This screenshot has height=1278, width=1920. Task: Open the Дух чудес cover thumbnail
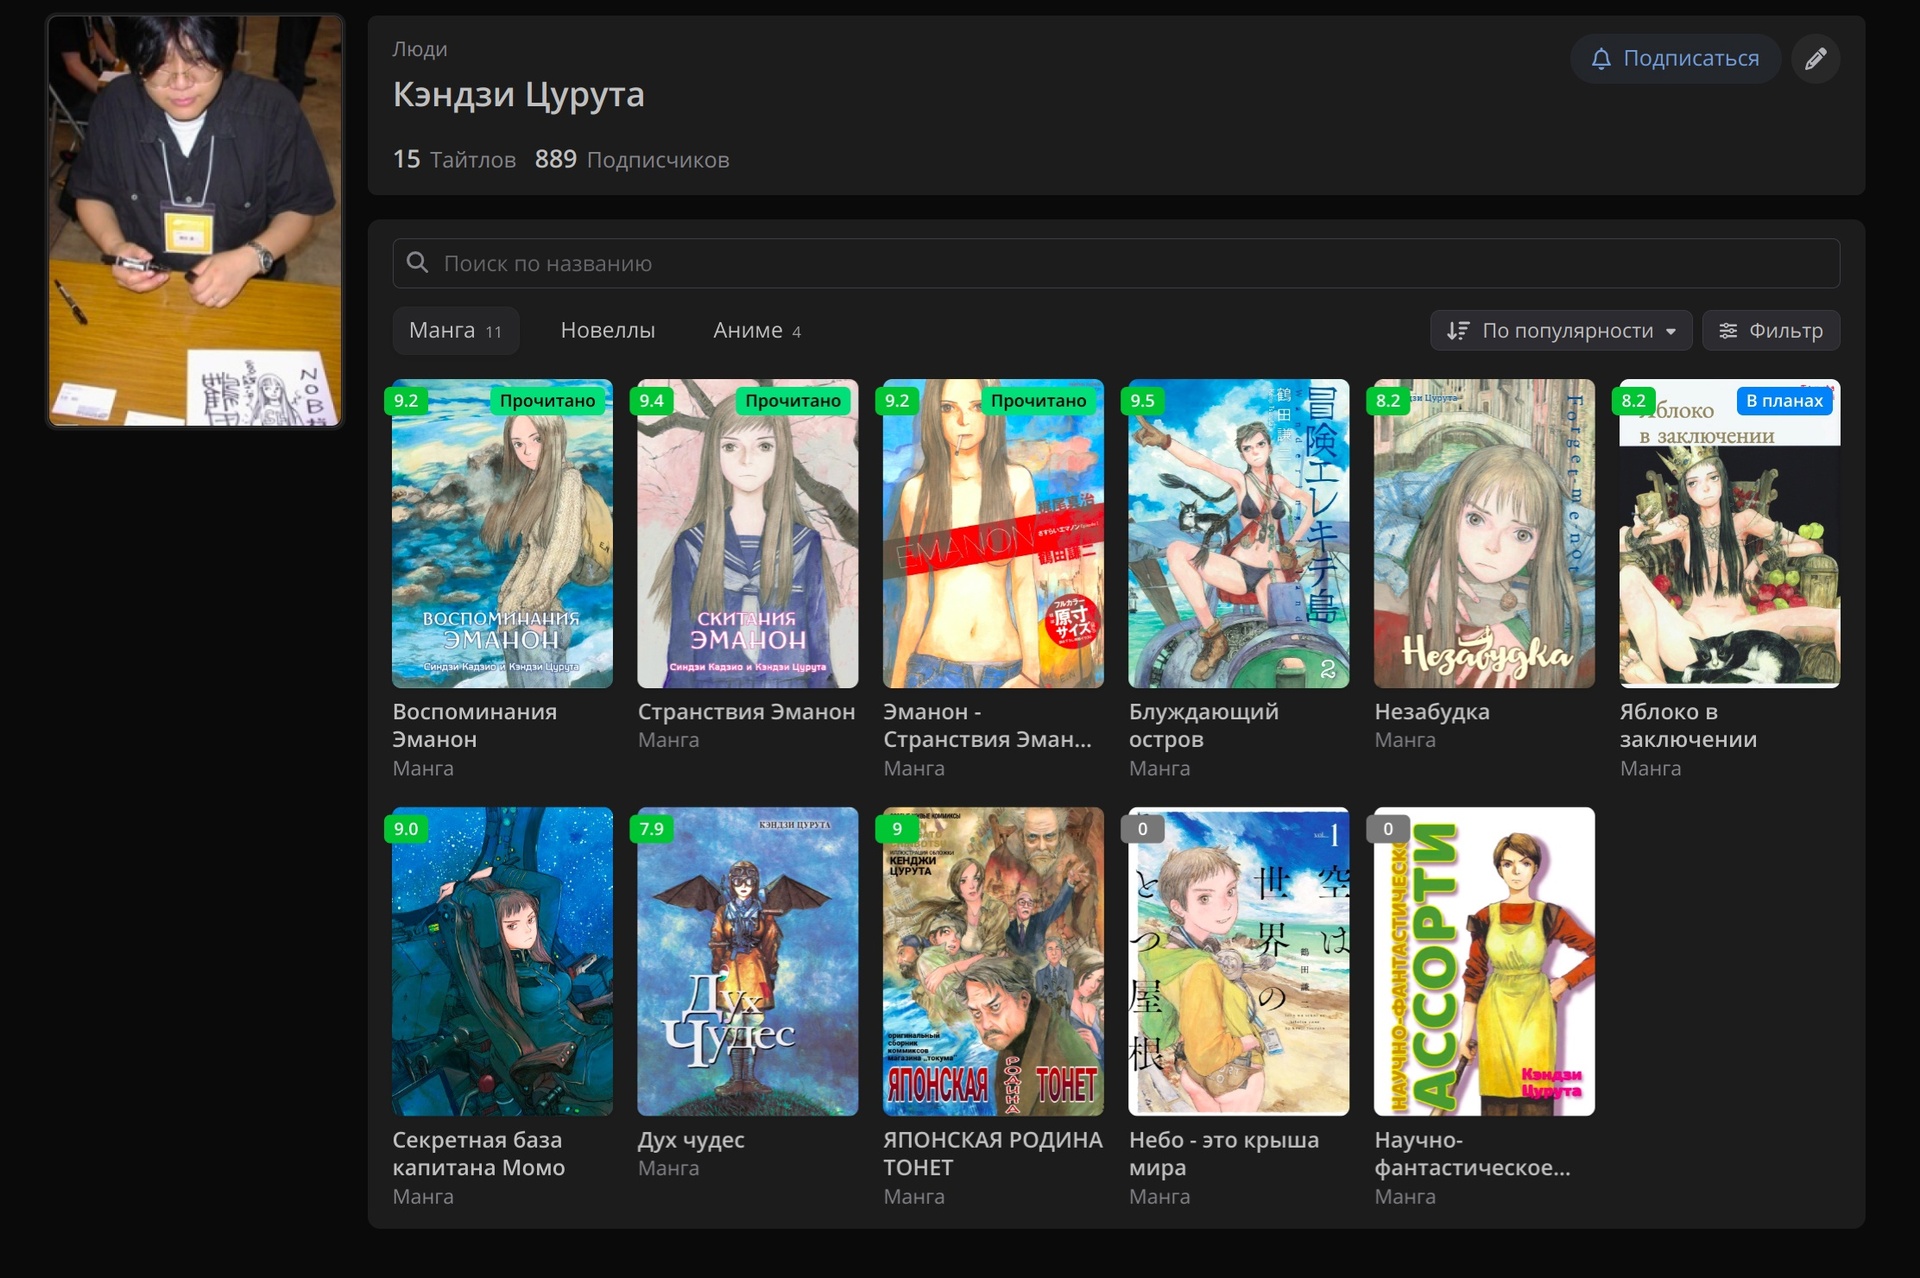tap(747, 961)
